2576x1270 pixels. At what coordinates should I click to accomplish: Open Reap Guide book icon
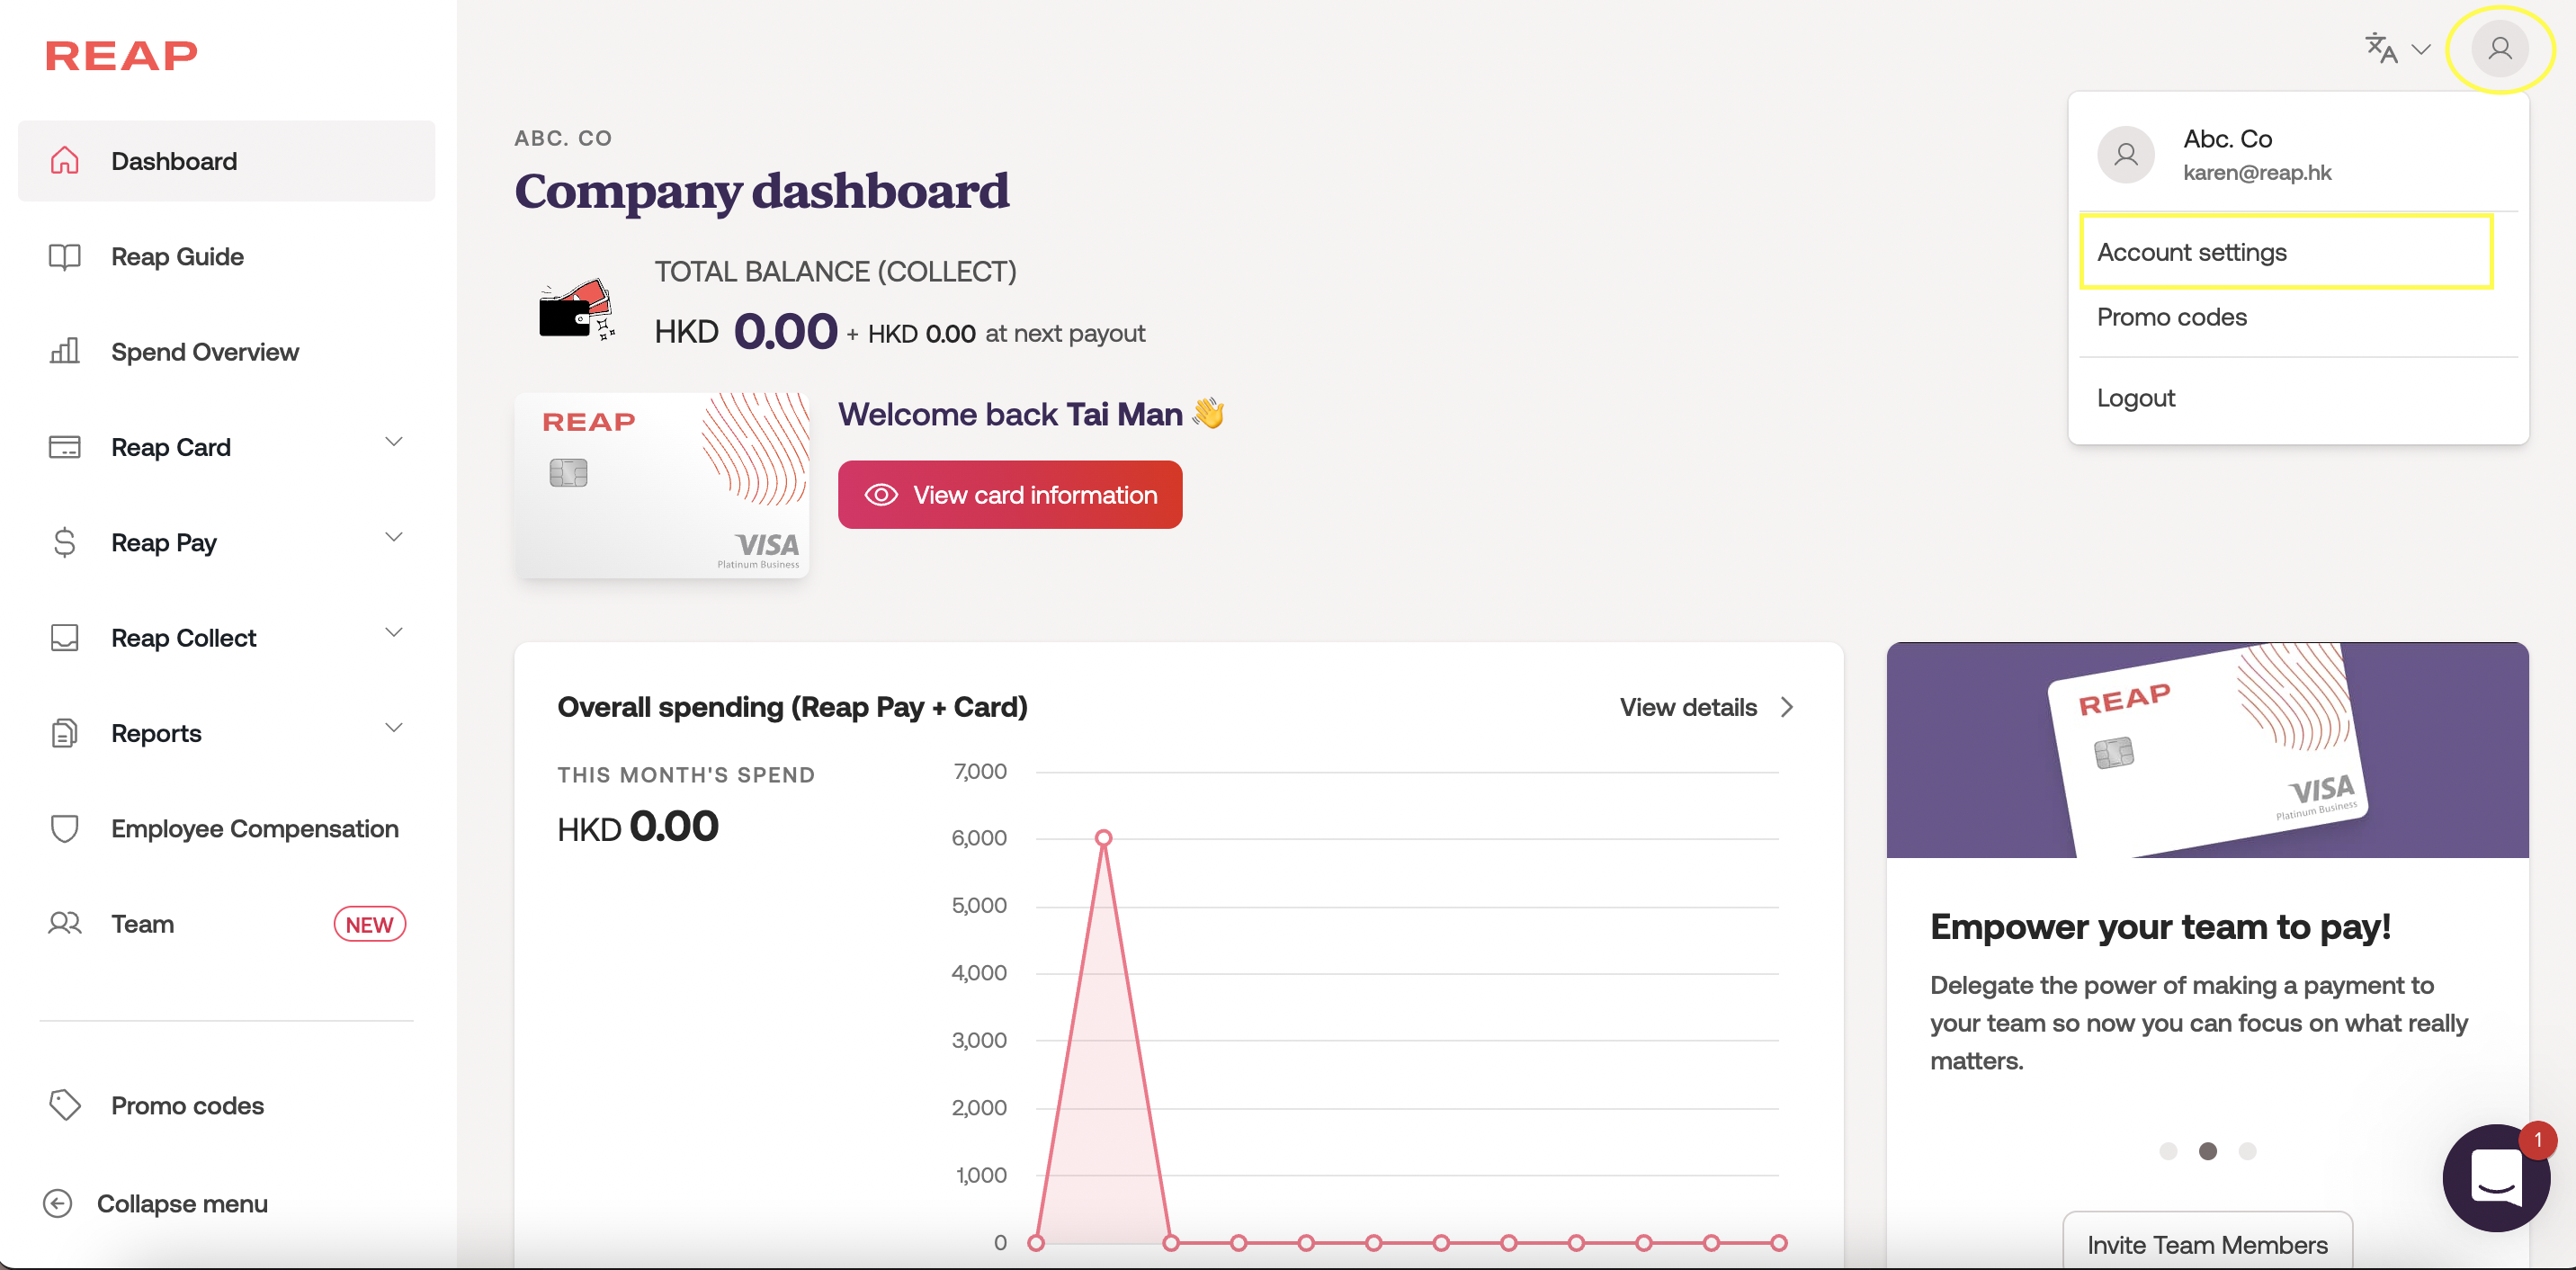[x=65, y=257]
